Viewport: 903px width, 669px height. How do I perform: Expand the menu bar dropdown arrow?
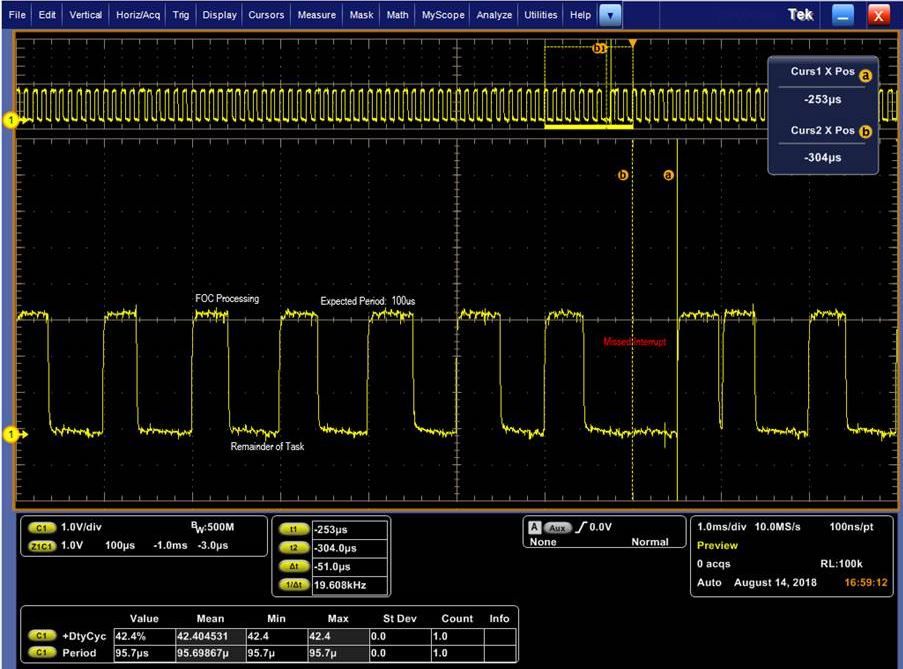click(610, 16)
